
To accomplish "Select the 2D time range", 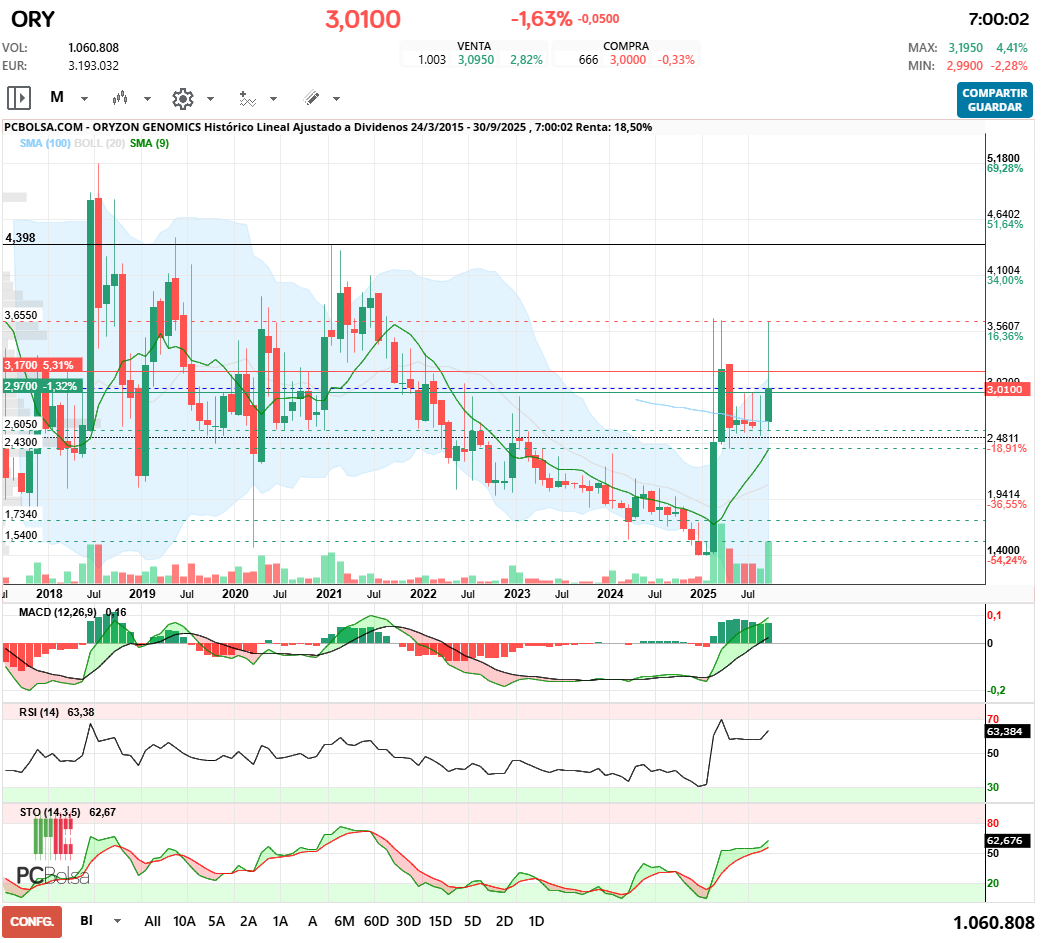I will tap(505, 921).
